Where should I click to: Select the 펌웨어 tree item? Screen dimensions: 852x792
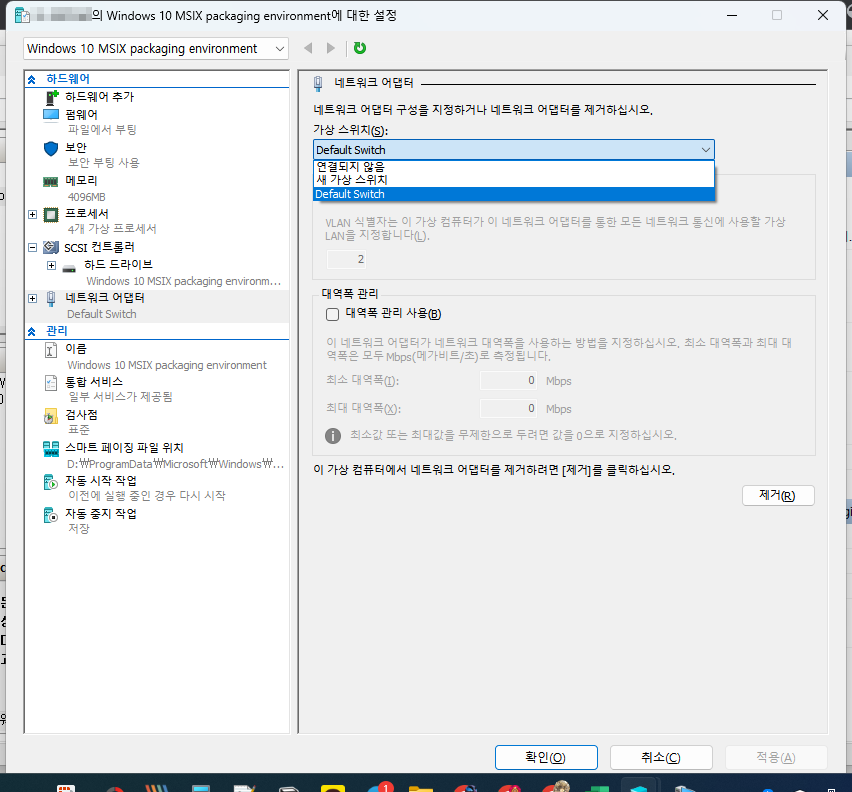(82, 115)
